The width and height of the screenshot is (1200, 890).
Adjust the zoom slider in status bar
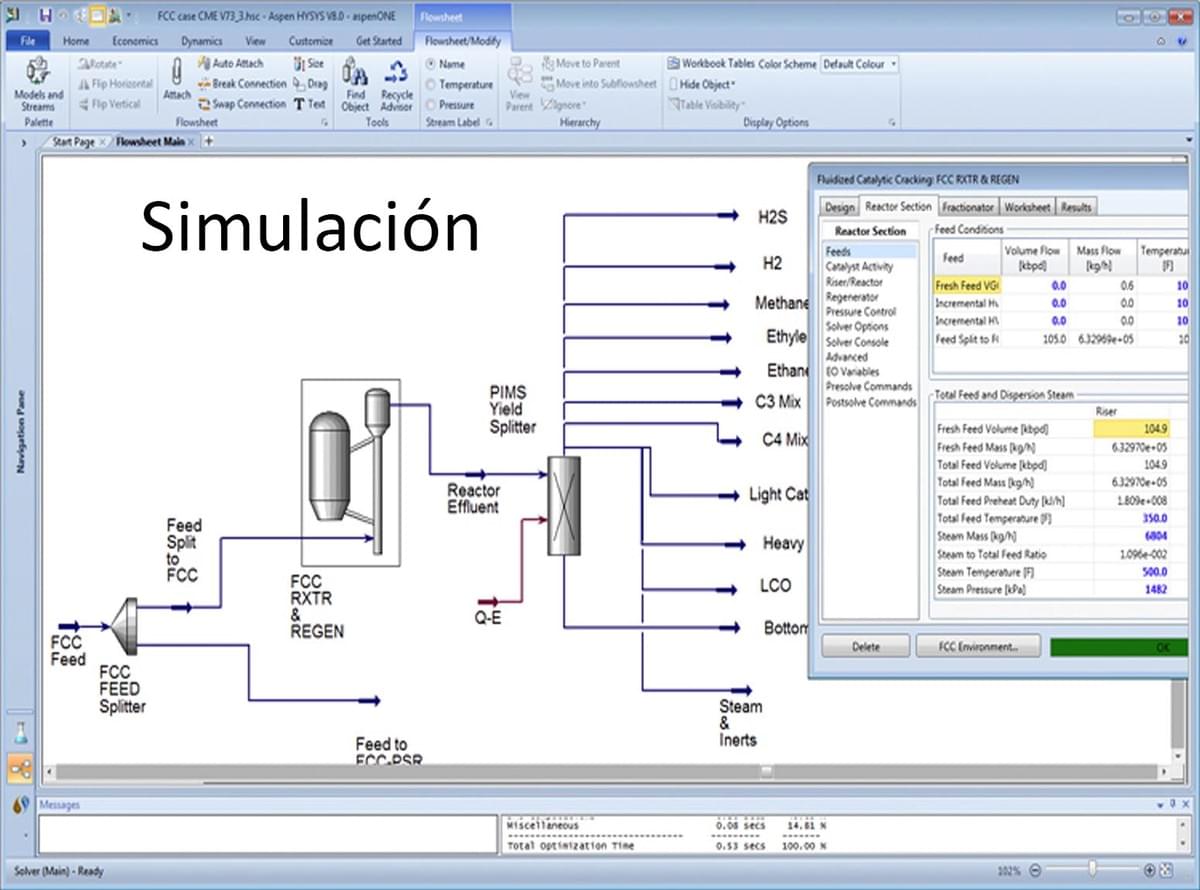coord(1092,870)
